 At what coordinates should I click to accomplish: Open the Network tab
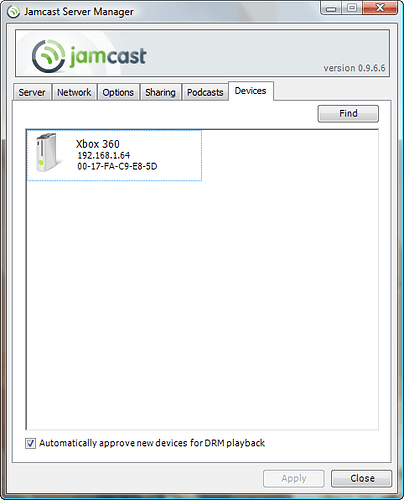click(74, 92)
